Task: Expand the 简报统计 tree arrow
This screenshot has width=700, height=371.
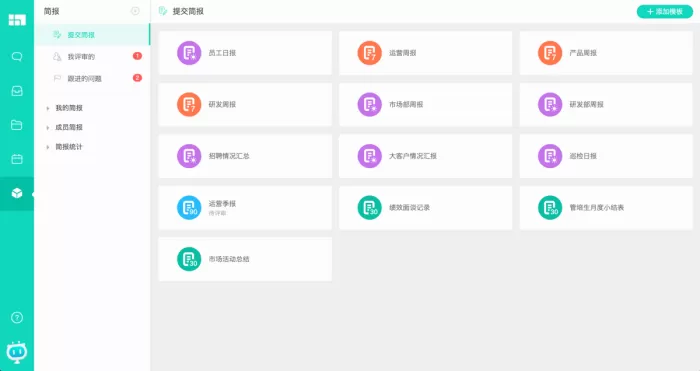Action: click(x=48, y=147)
